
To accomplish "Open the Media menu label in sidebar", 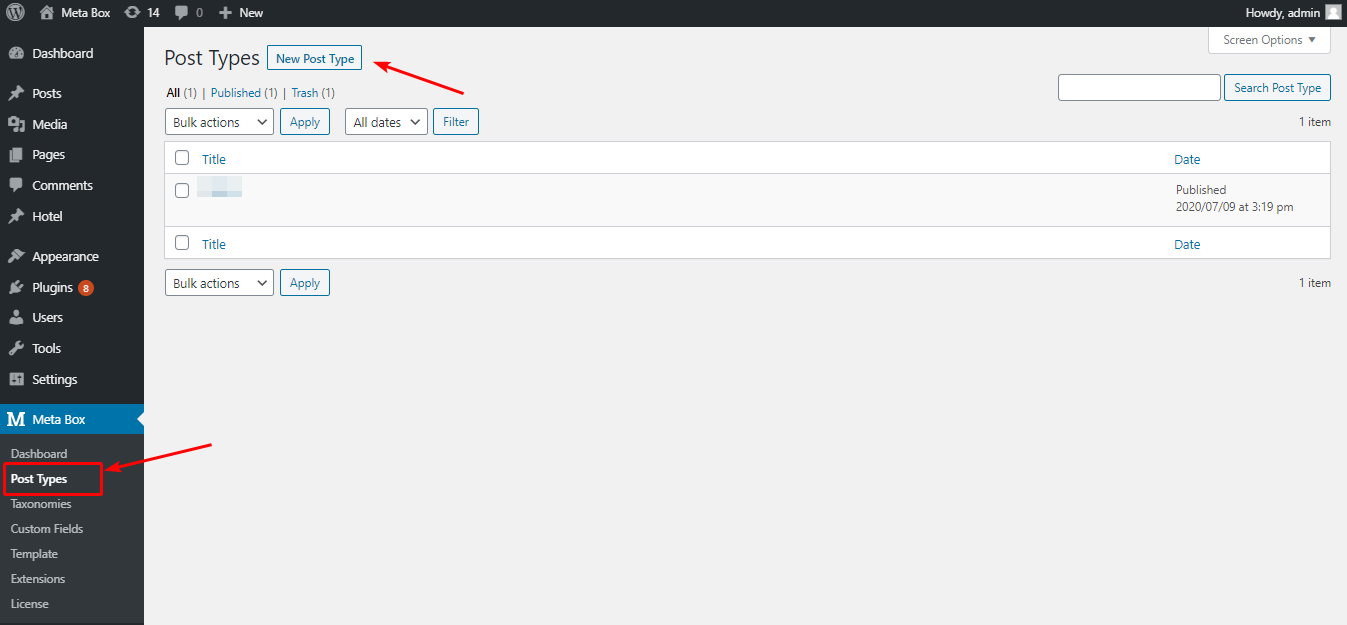I will pos(50,124).
